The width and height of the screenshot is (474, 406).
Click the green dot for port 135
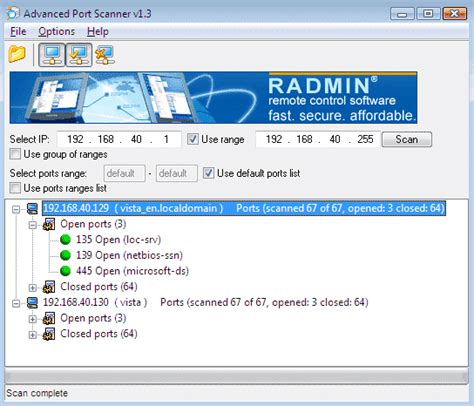(65, 239)
